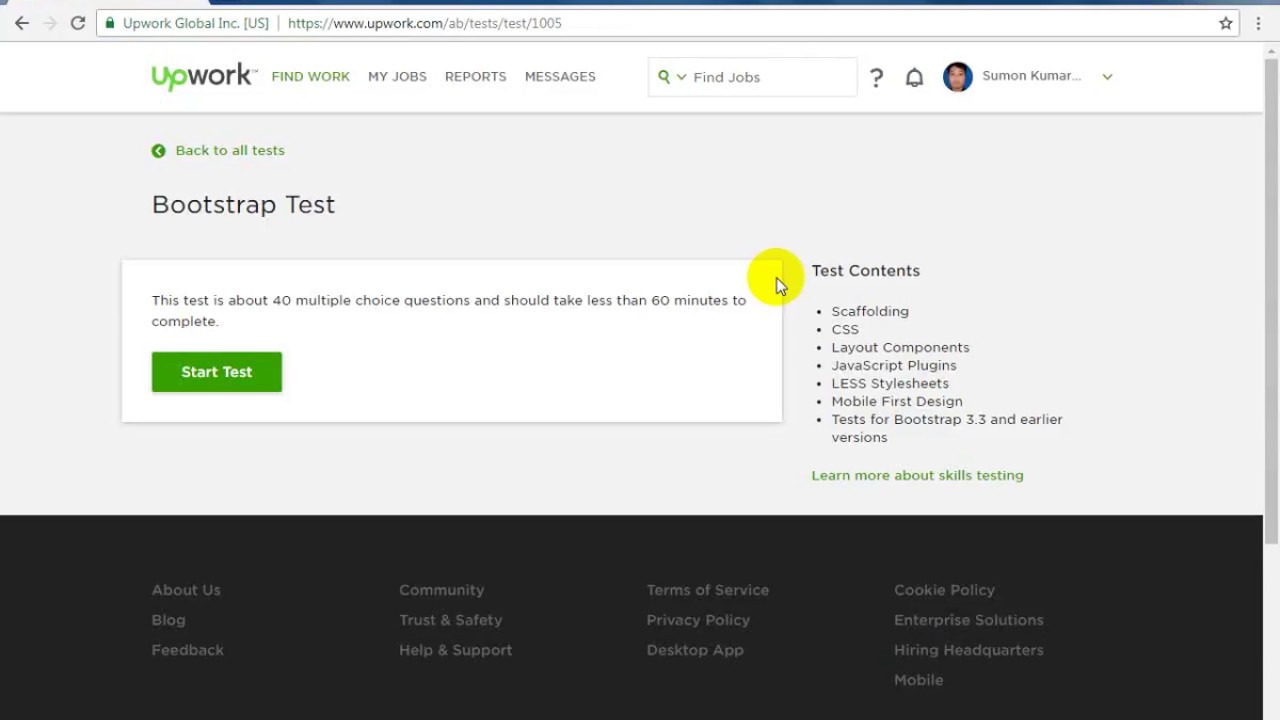Image resolution: width=1280 pixels, height=720 pixels.
Task: Open Feedback footer link
Action: click(187, 650)
